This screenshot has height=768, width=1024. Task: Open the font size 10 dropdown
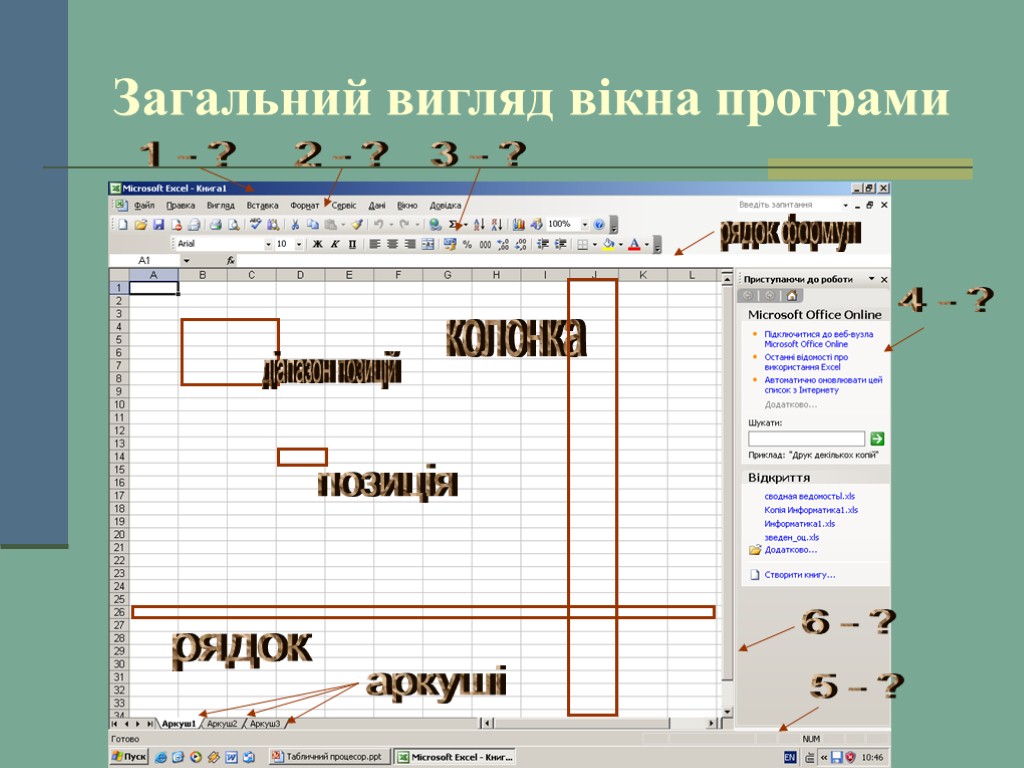coord(299,244)
